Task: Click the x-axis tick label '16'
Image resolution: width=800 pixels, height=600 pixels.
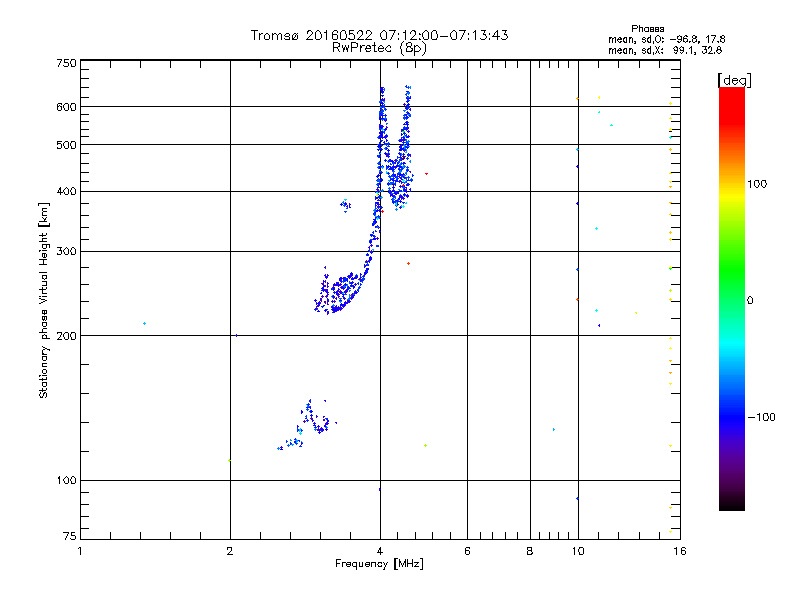Action: (680, 551)
